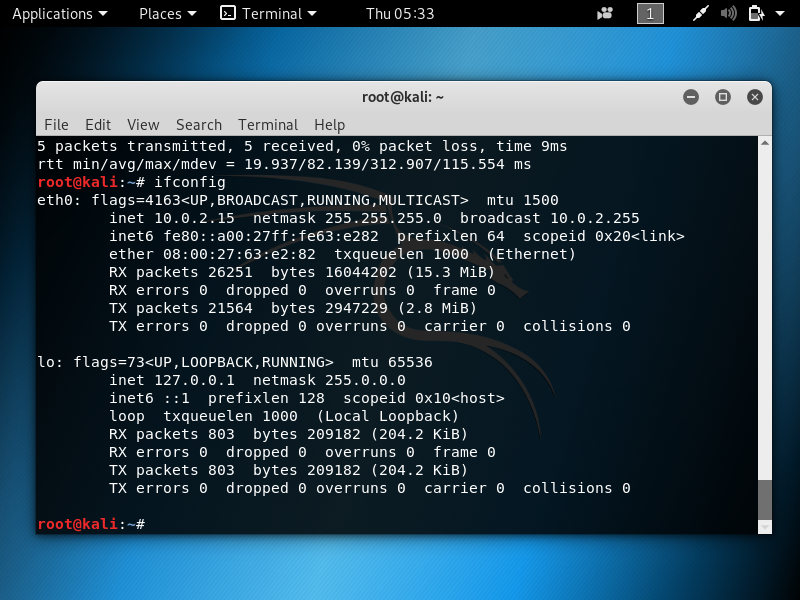The image size is (800, 600).
Task: Open the Terminal menu in the window menu bar
Action: click(268, 124)
